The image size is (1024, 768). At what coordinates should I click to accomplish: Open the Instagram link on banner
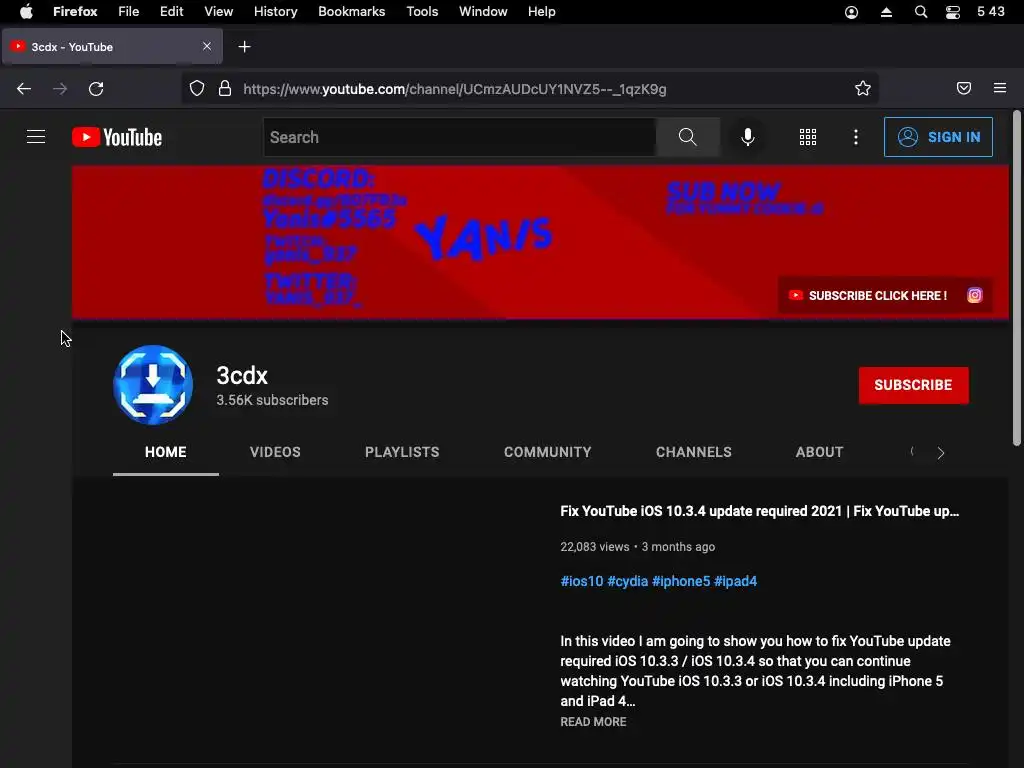point(974,295)
